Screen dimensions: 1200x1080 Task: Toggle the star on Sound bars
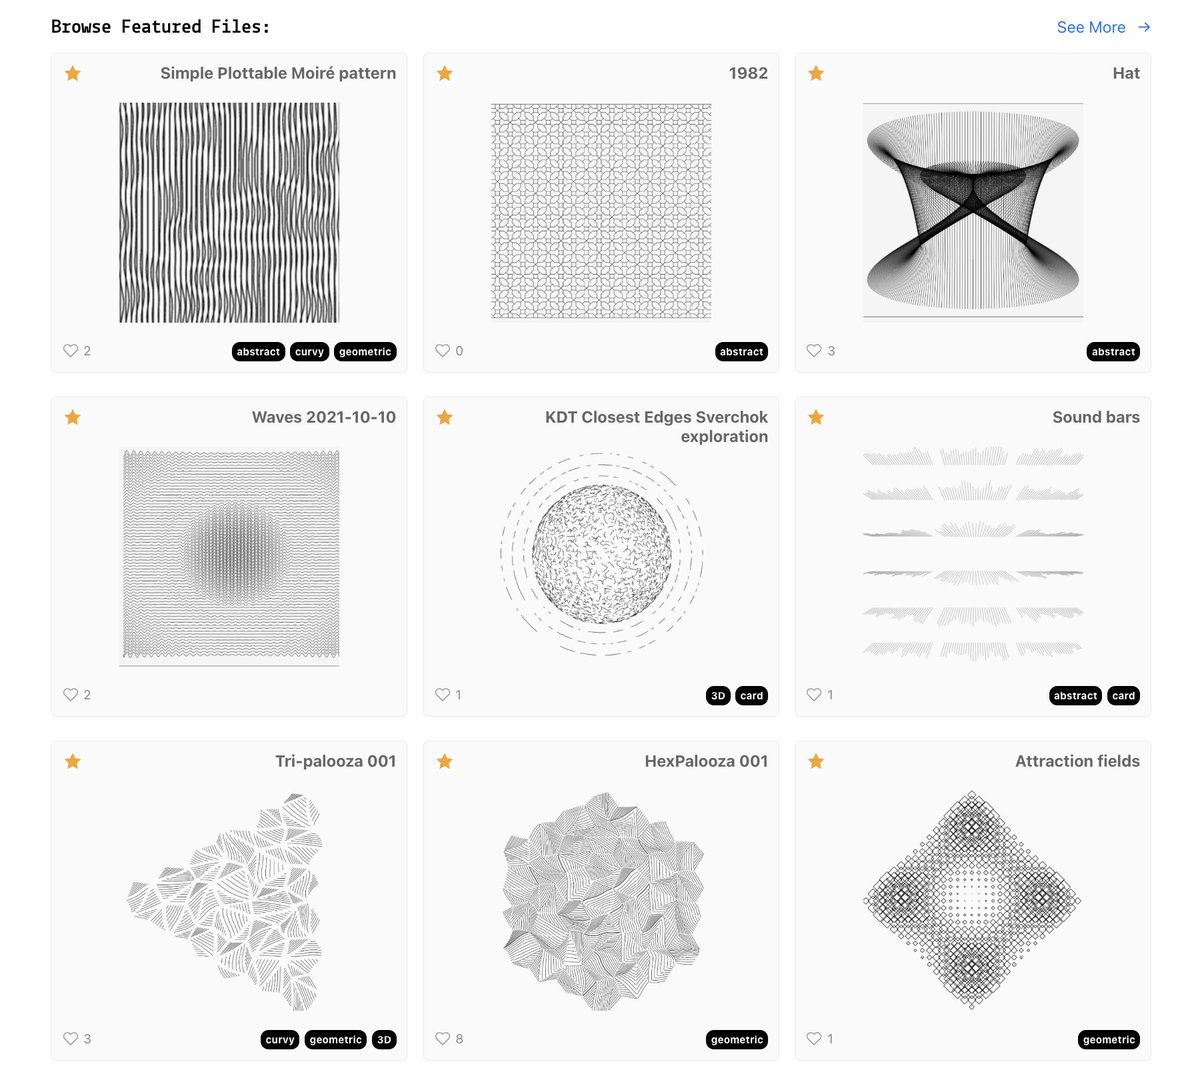[x=816, y=417]
